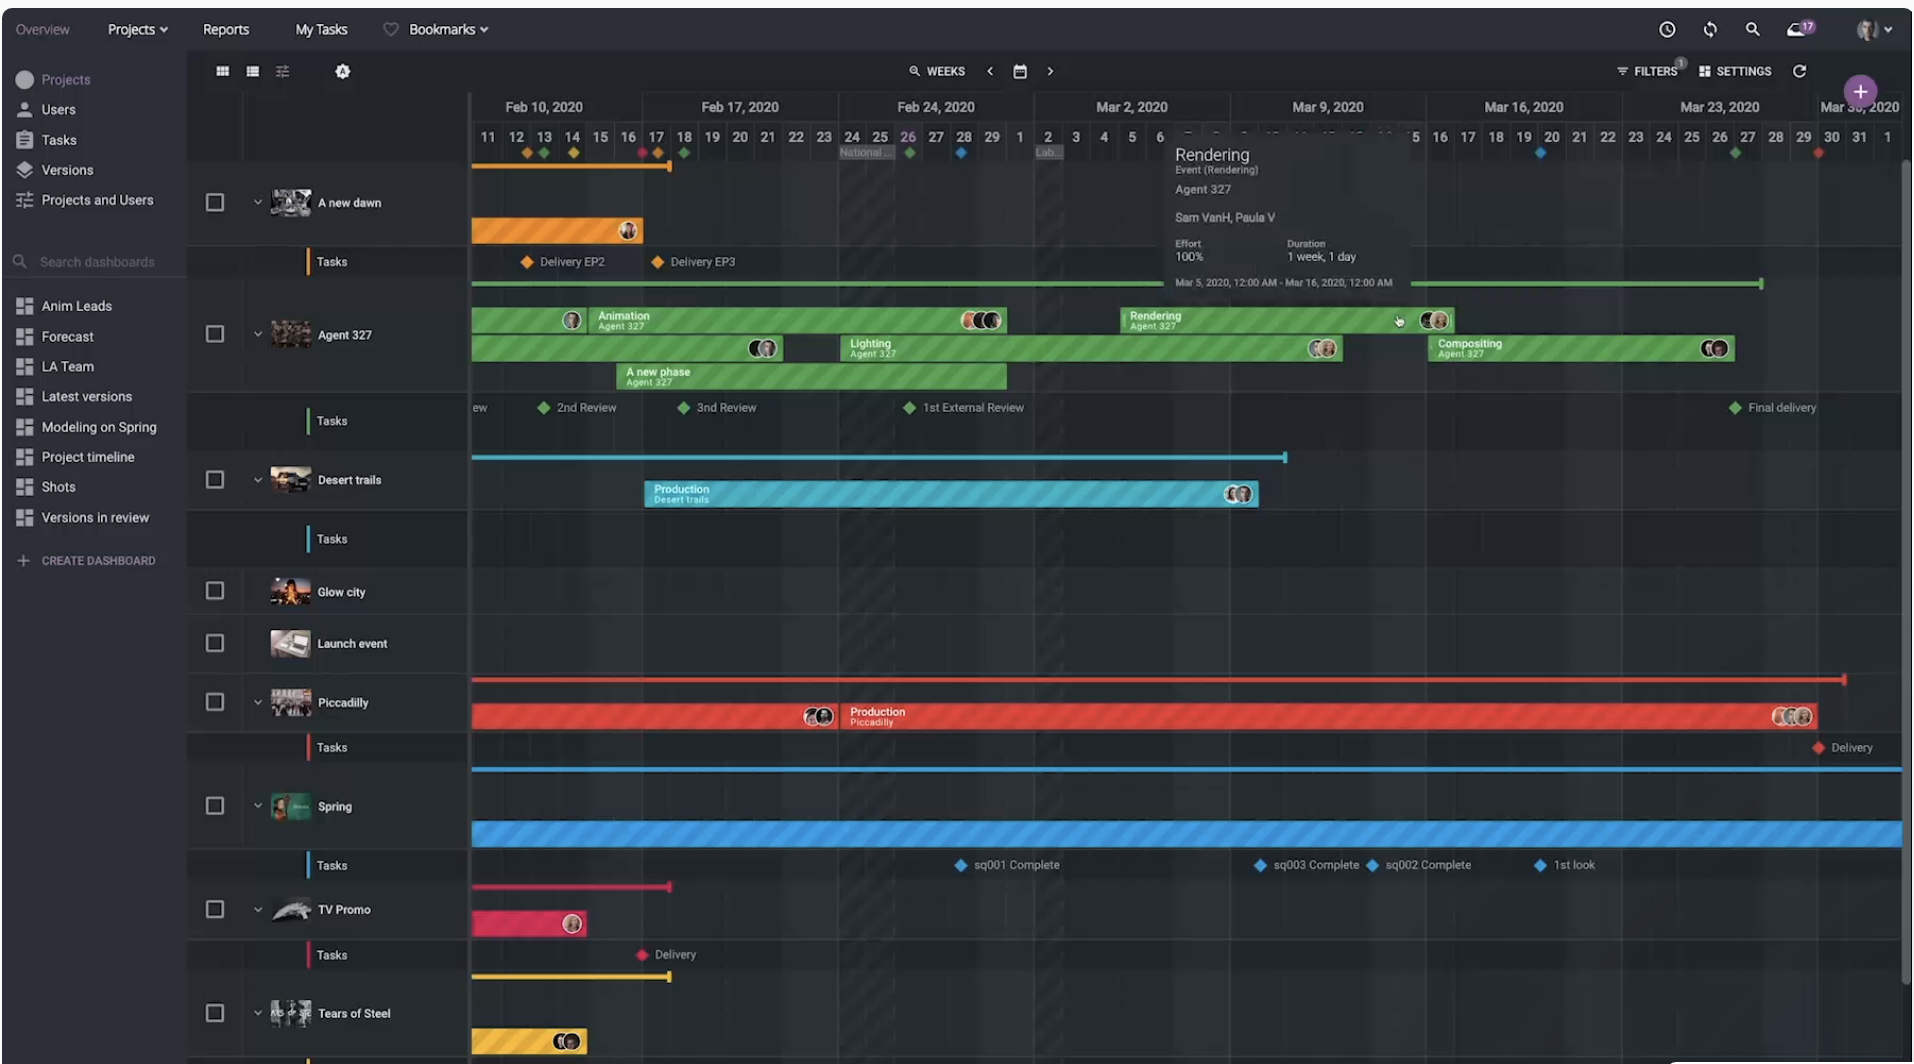Screen dimensions: 1914x1064
Task: Tick the Glow city checkbox
Action: [x=215, y=591]
